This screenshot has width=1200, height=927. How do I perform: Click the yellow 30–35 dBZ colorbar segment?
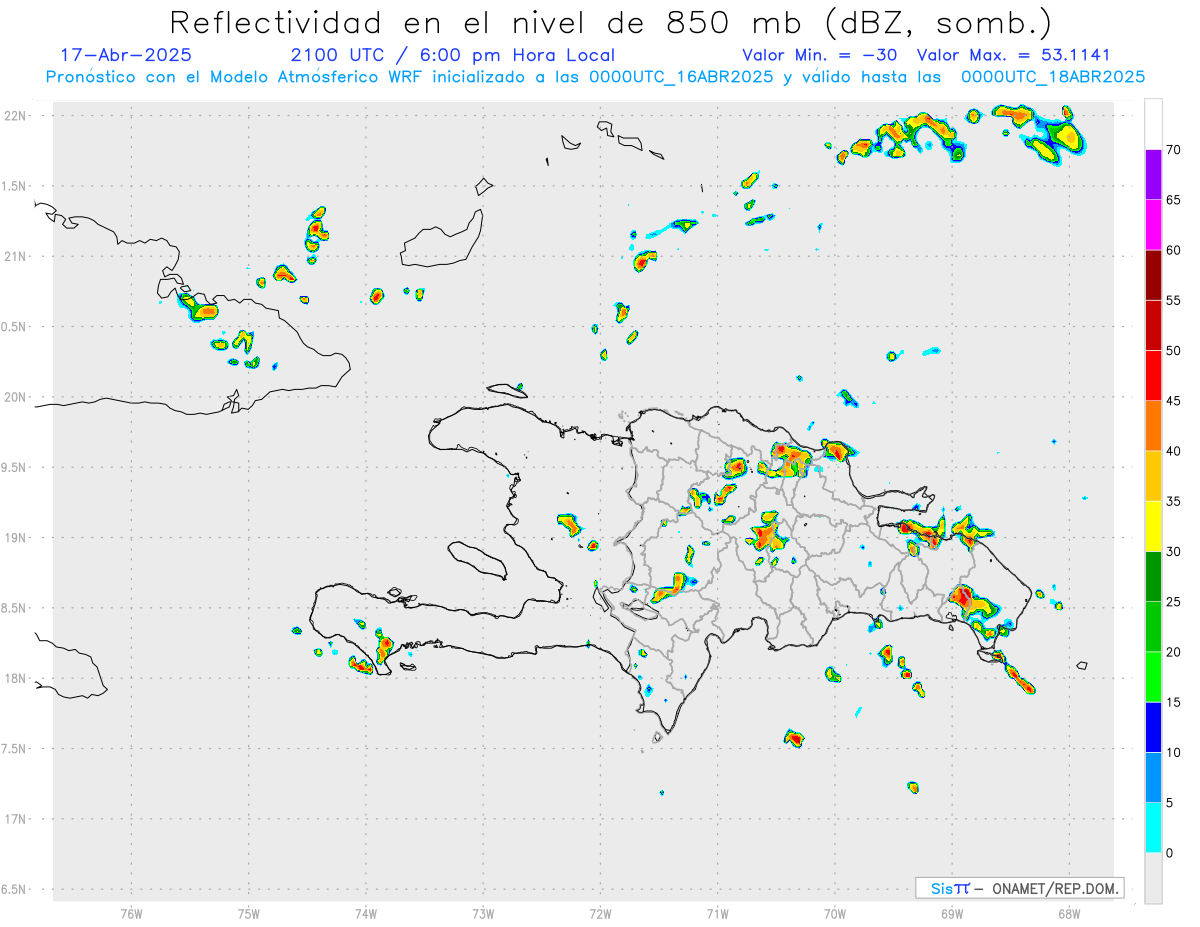click(x=1153, y=527)
